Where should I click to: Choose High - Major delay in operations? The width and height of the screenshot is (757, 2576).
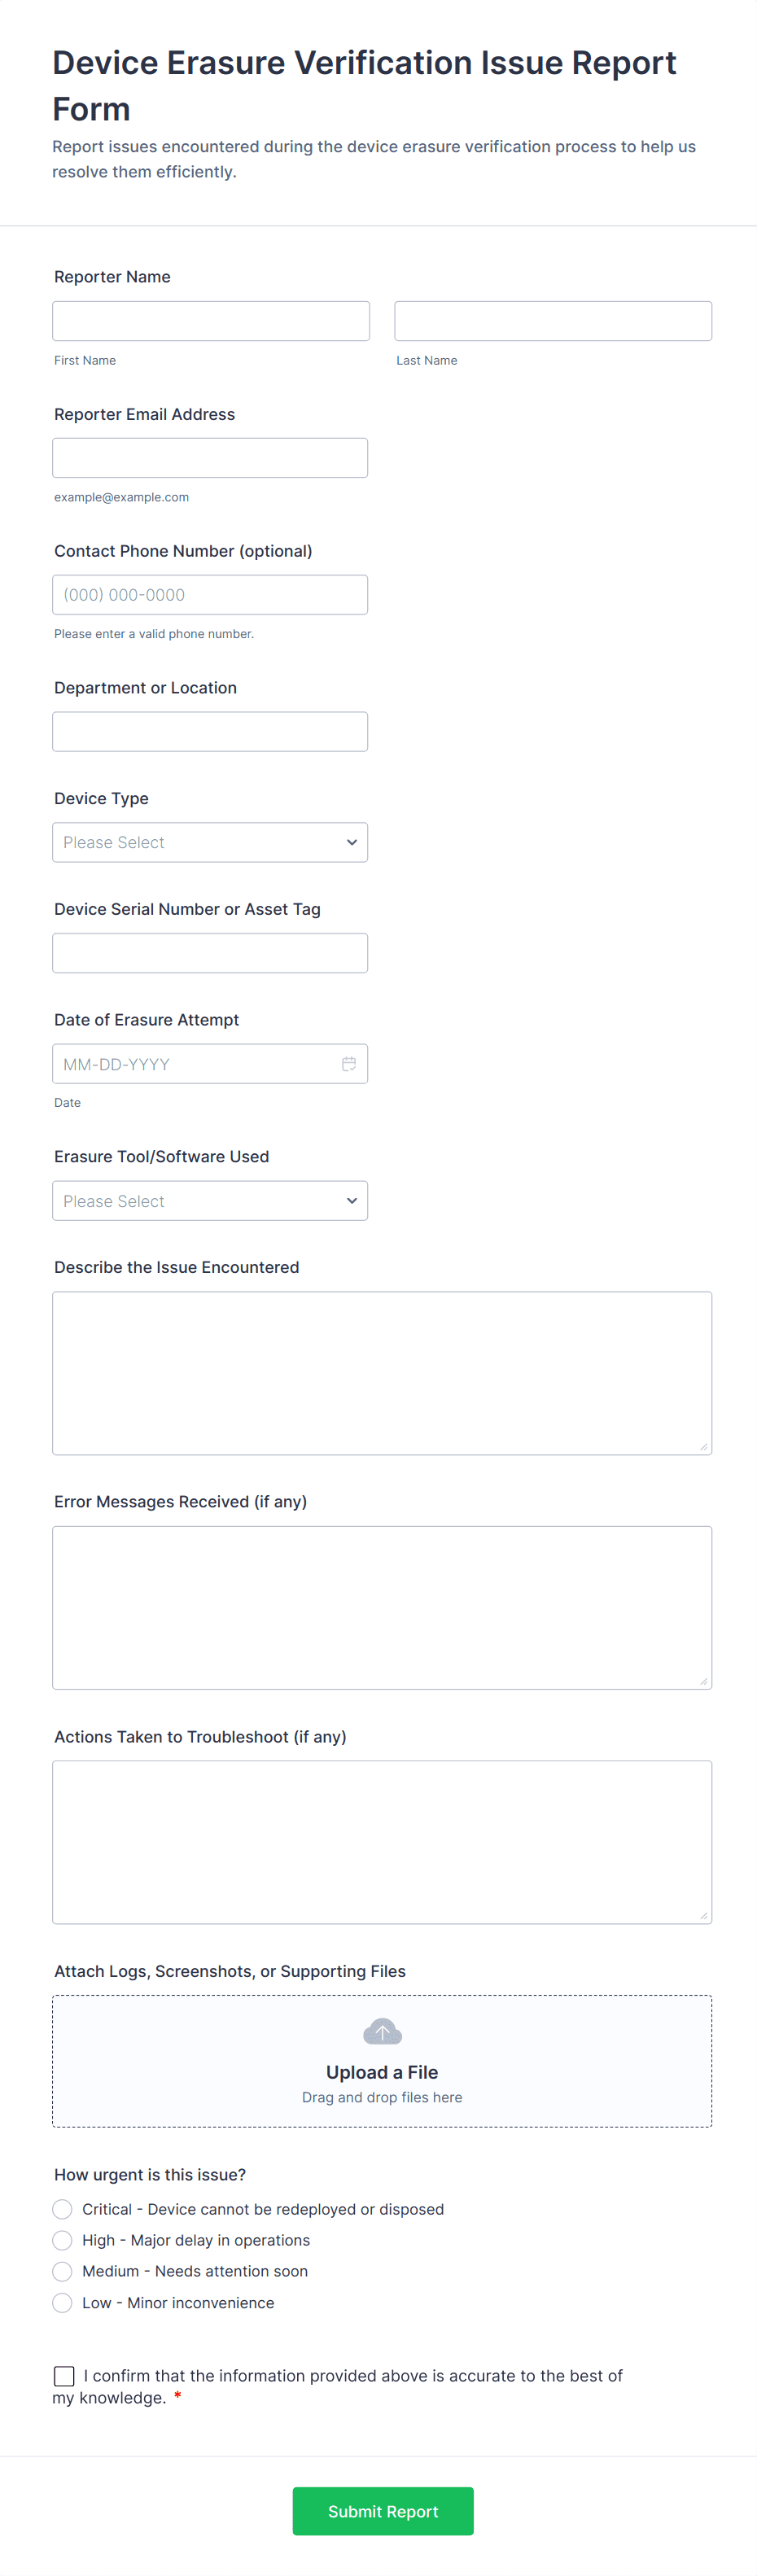(62, 2240)
